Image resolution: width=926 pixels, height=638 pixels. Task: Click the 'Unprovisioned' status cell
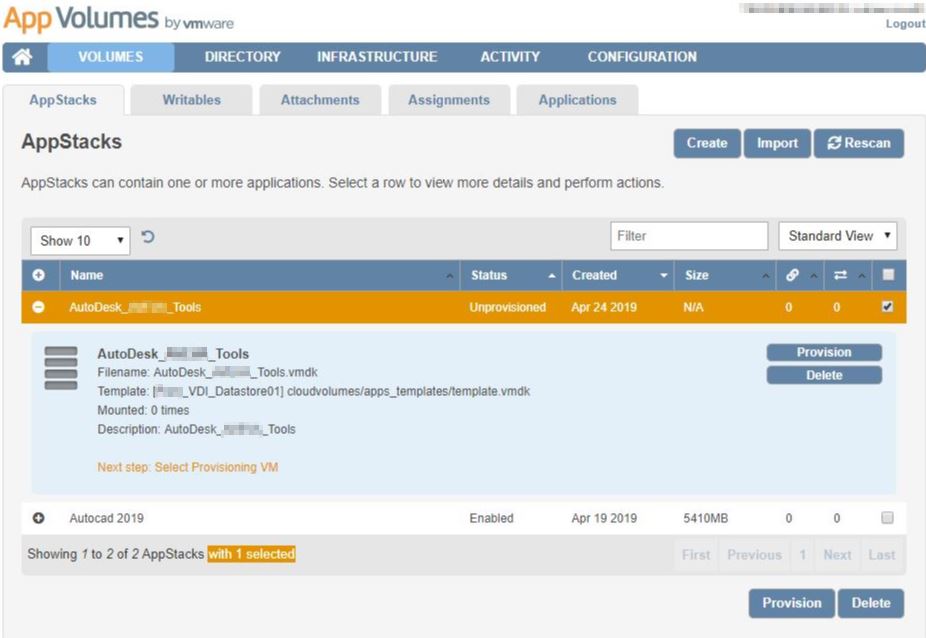point(507,307)
